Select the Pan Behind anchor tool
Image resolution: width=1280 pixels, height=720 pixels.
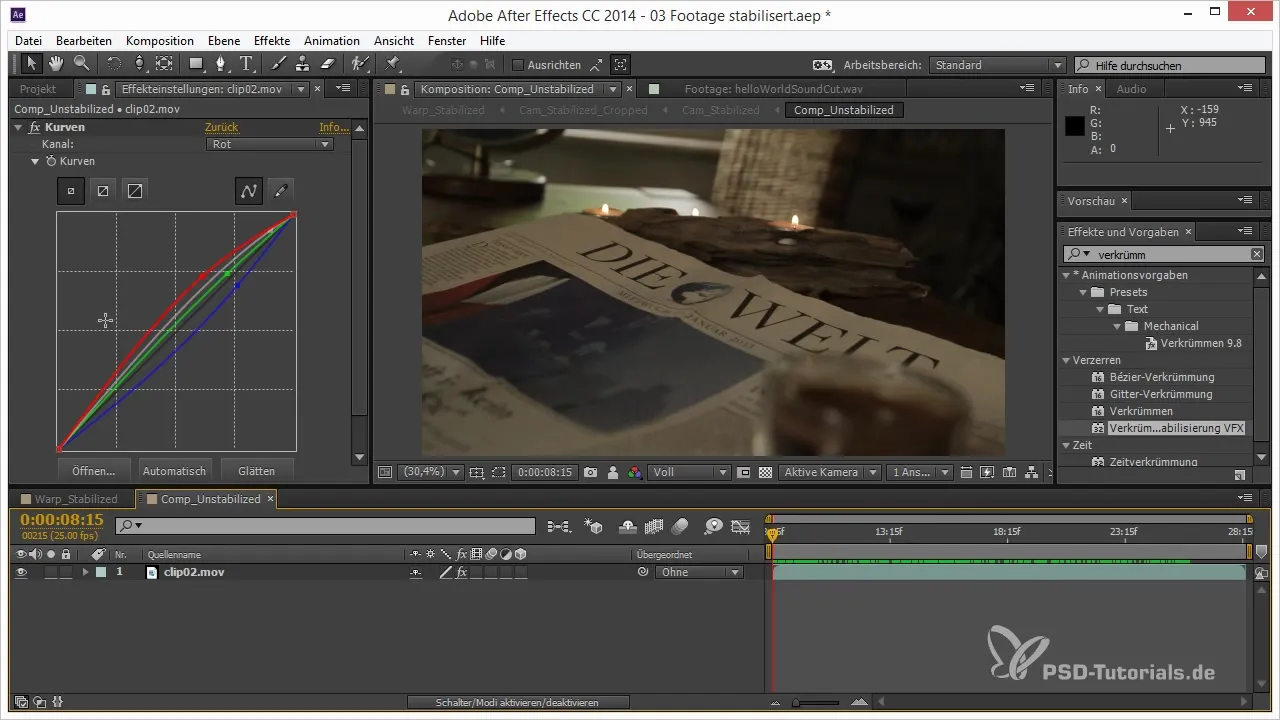tap(164, 64)
